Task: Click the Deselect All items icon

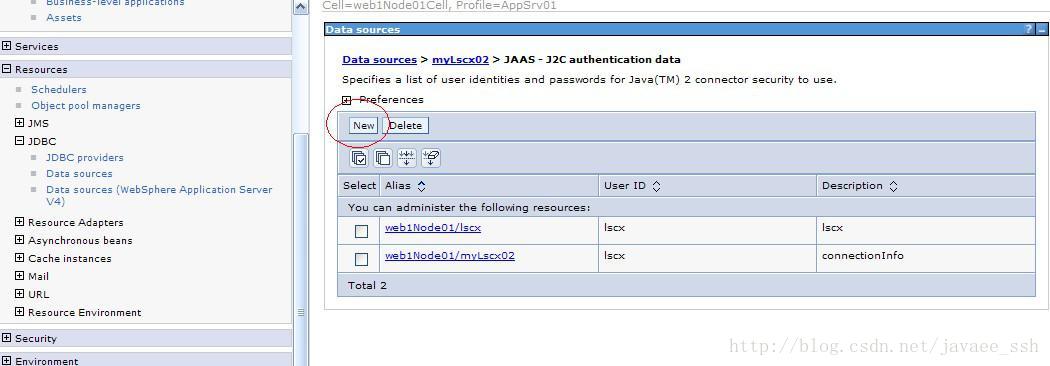Action: 383,158
